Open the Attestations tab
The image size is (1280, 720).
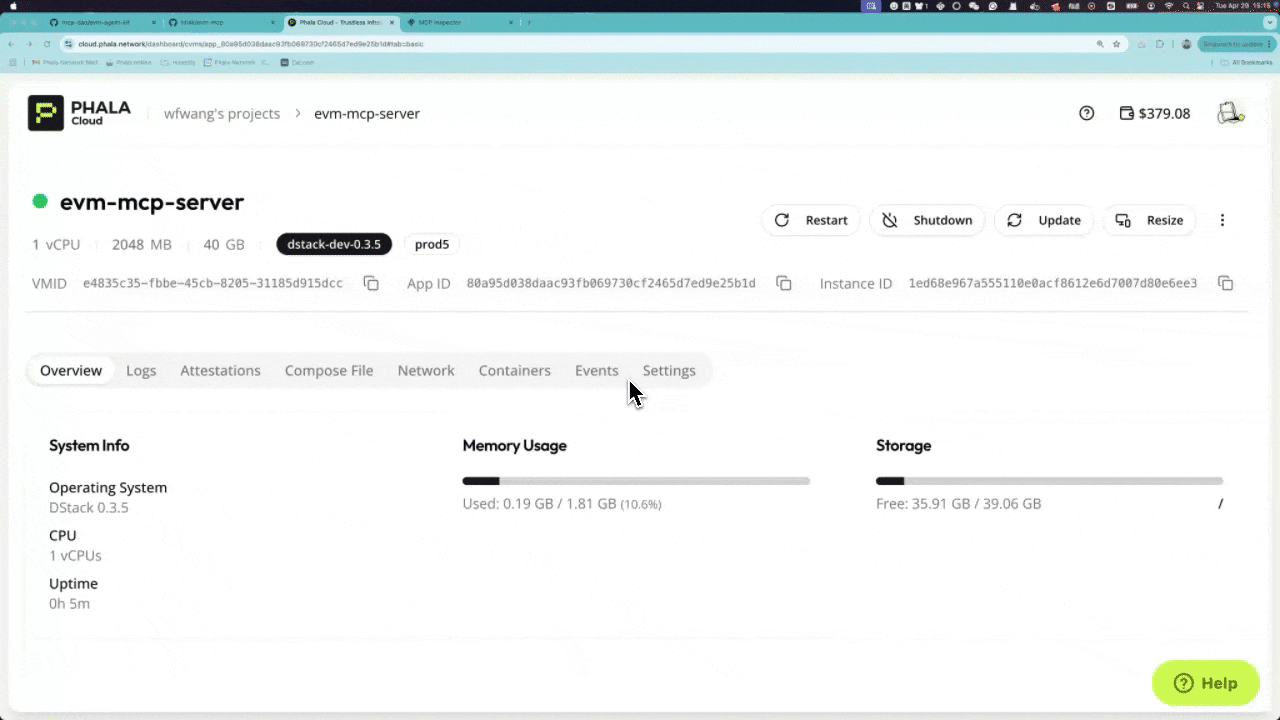click(x=220, y=370)
